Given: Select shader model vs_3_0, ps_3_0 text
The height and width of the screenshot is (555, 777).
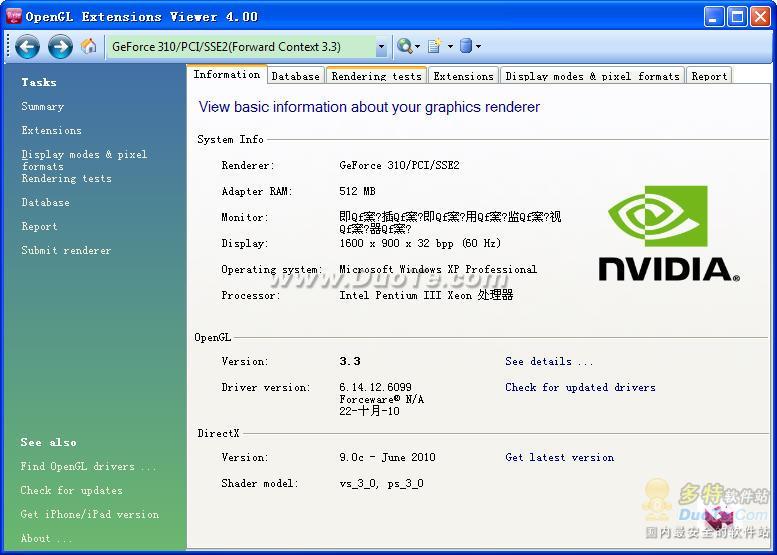Looking at the screenshot, I should (x=382, y=483).
